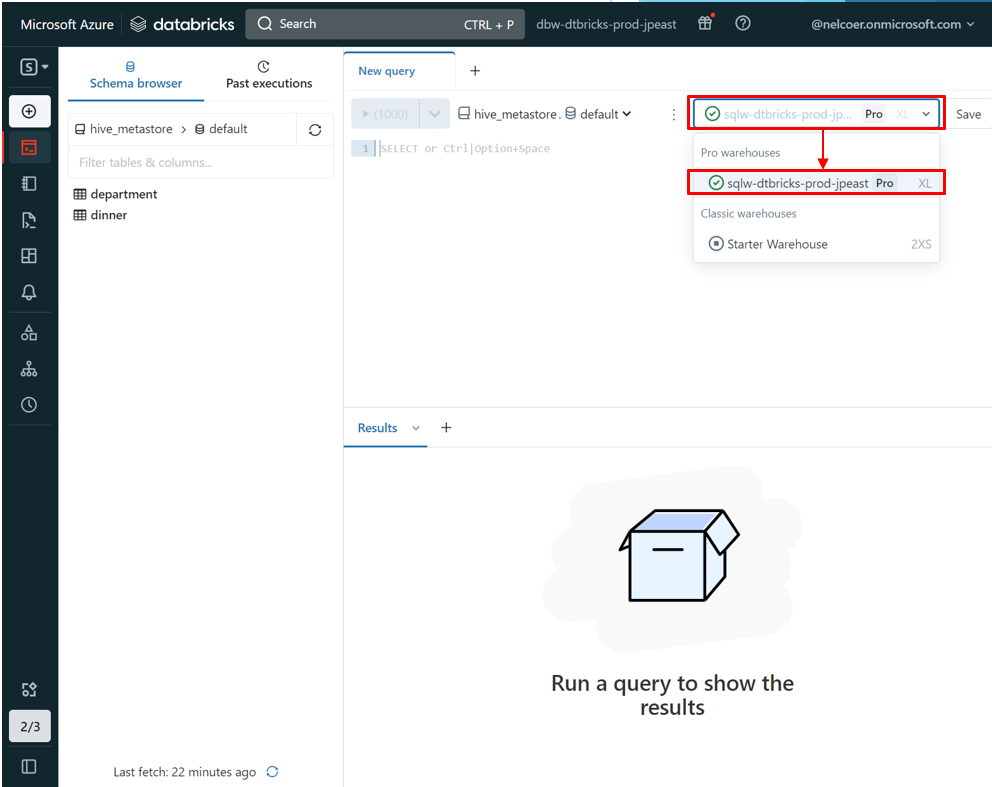Click the Pro warehouses heading

pyautogui.click(x=740, y=153)
